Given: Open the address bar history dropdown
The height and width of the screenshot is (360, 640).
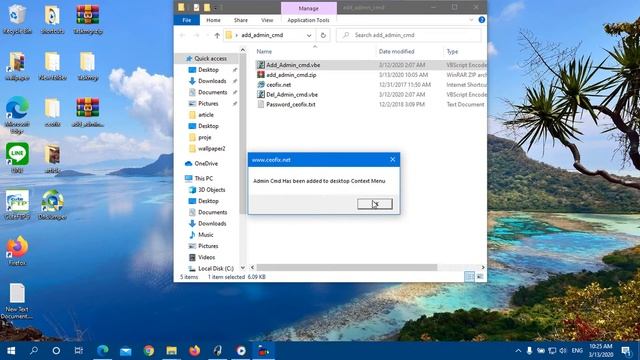Looking at the screenshot, I should coord(309,36).
